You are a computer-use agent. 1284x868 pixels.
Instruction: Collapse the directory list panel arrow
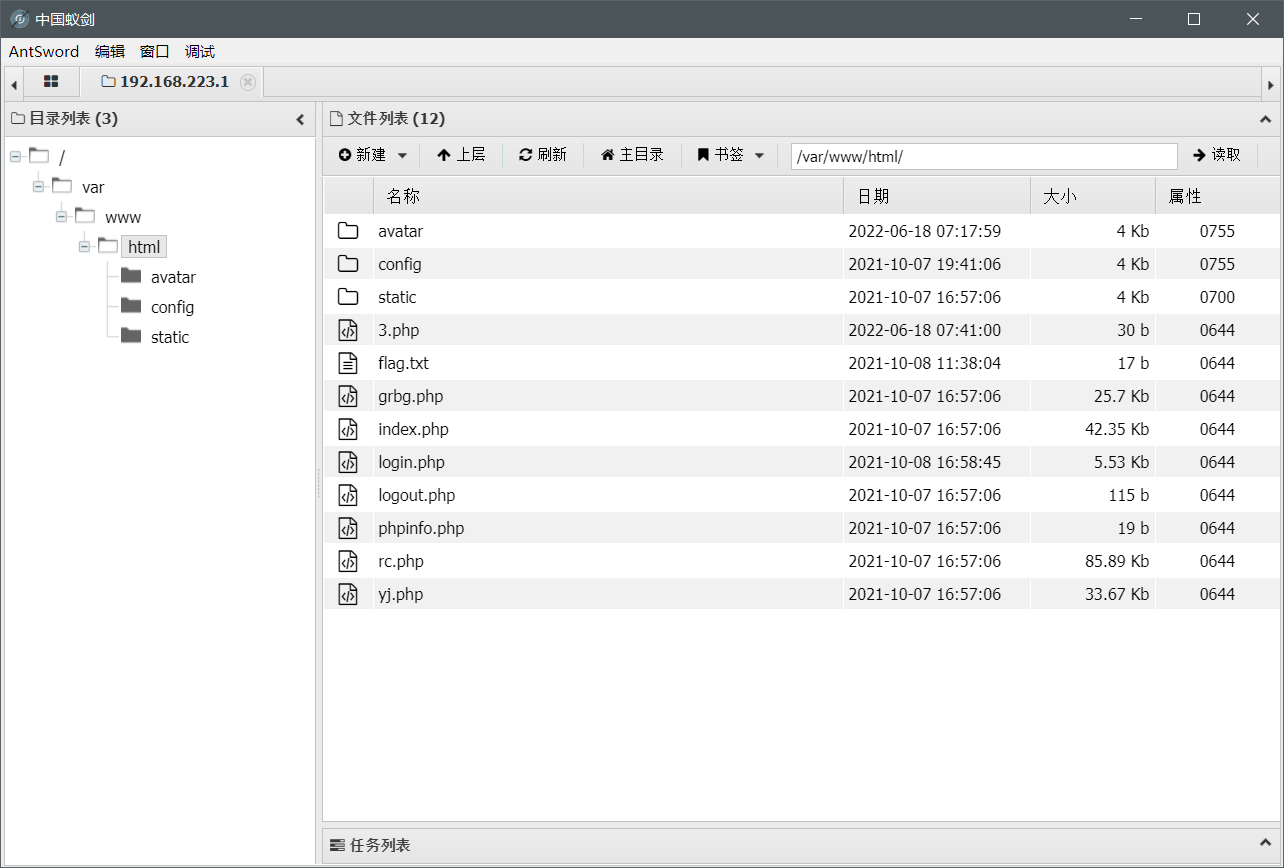300,119
